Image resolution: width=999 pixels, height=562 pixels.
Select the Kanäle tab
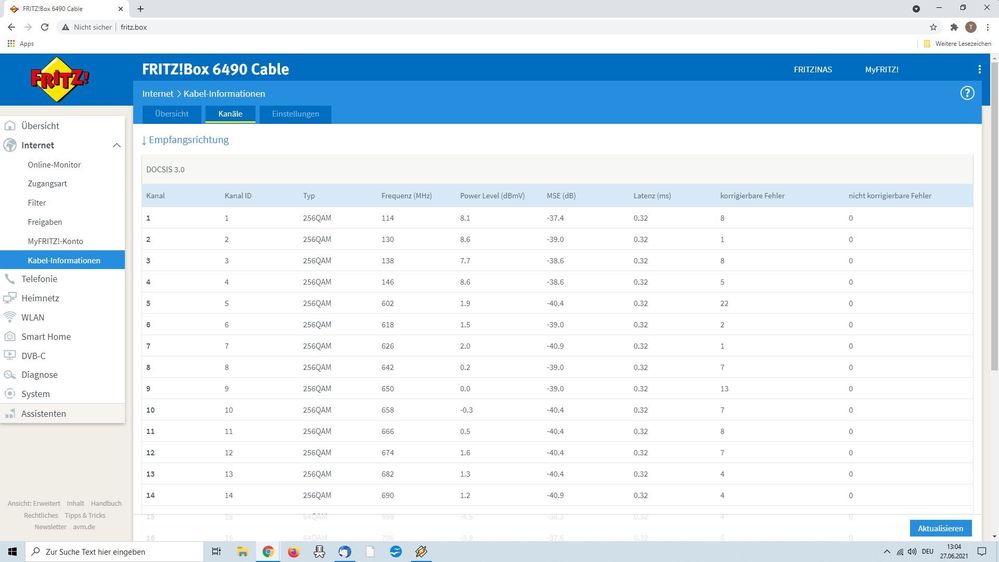(x=230, y=113)
